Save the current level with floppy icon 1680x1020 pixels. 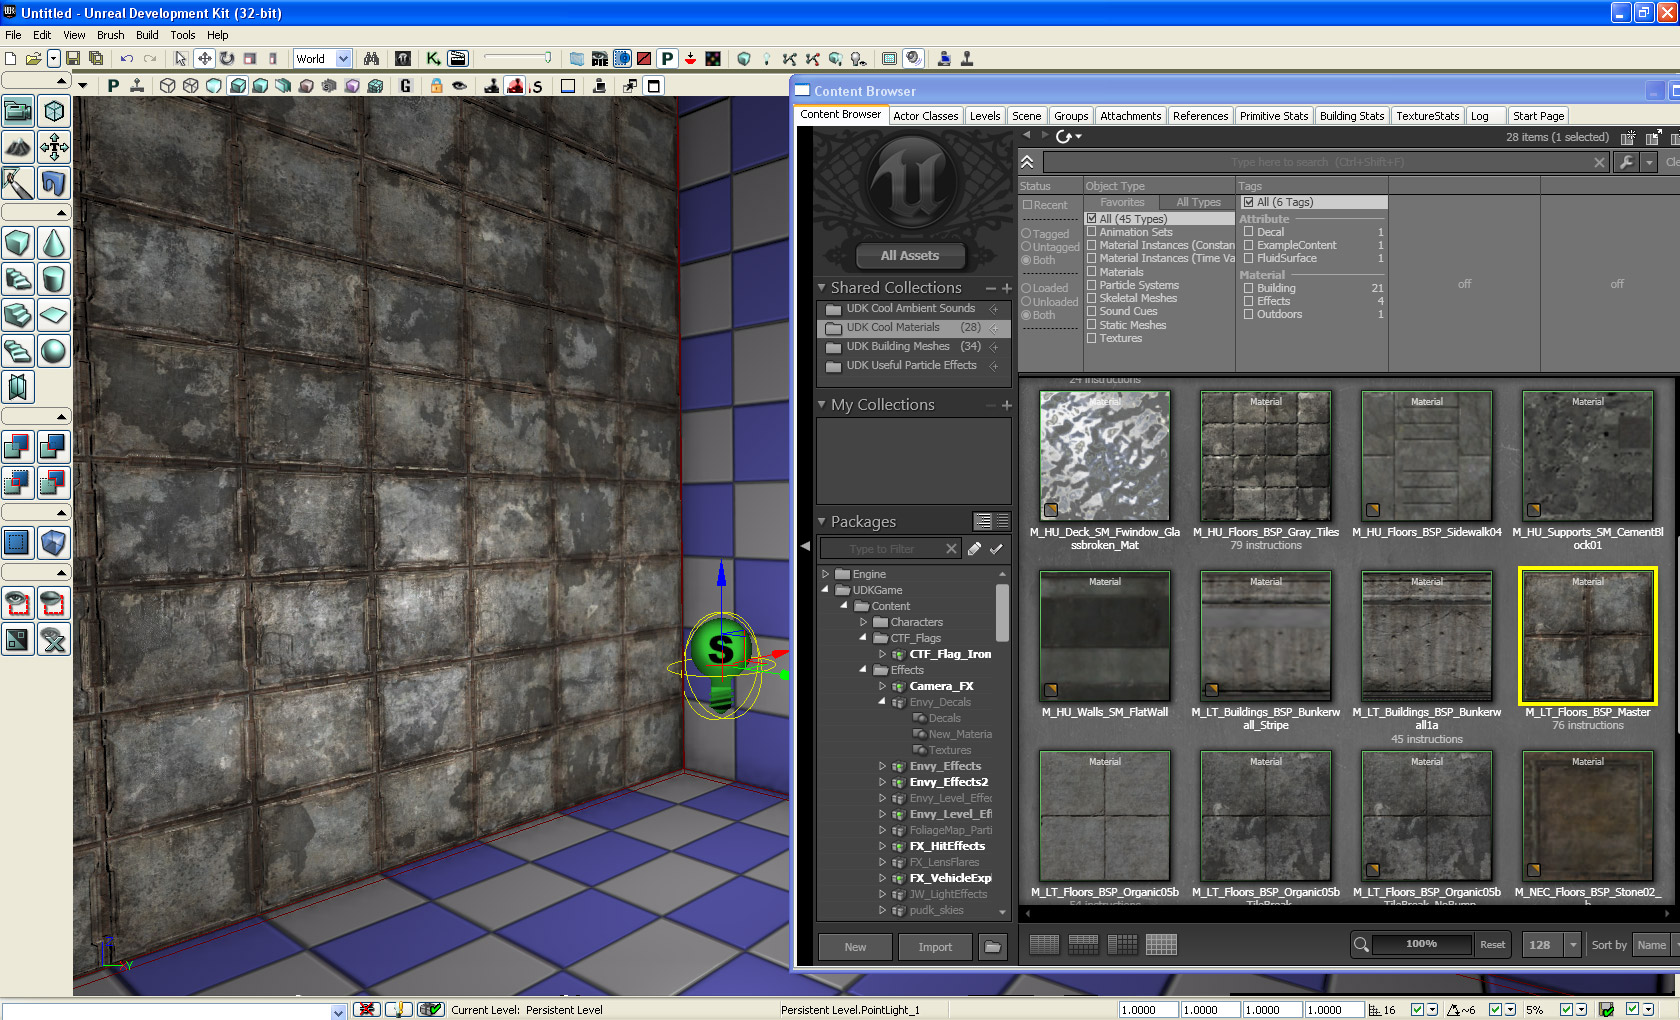[73, 59]
